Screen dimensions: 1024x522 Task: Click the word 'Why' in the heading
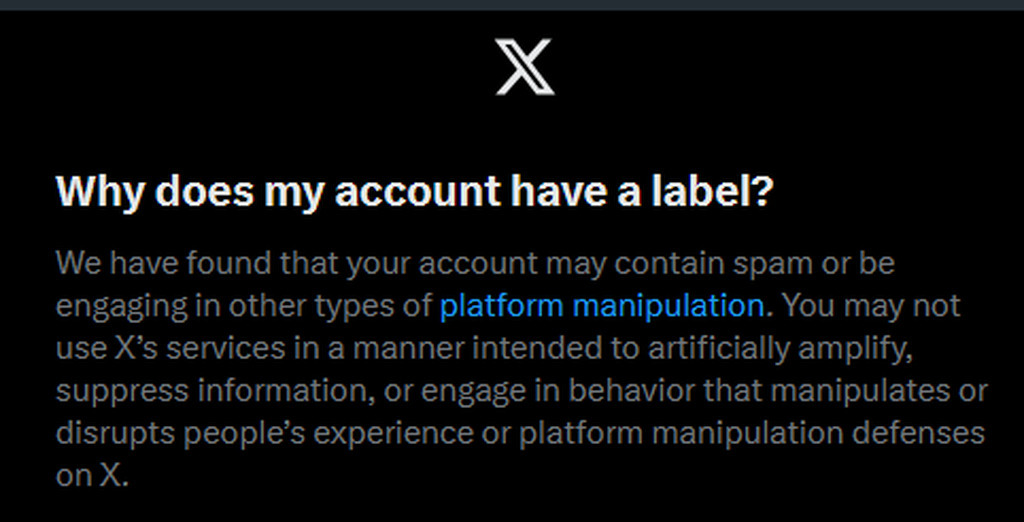click(101, 192)
